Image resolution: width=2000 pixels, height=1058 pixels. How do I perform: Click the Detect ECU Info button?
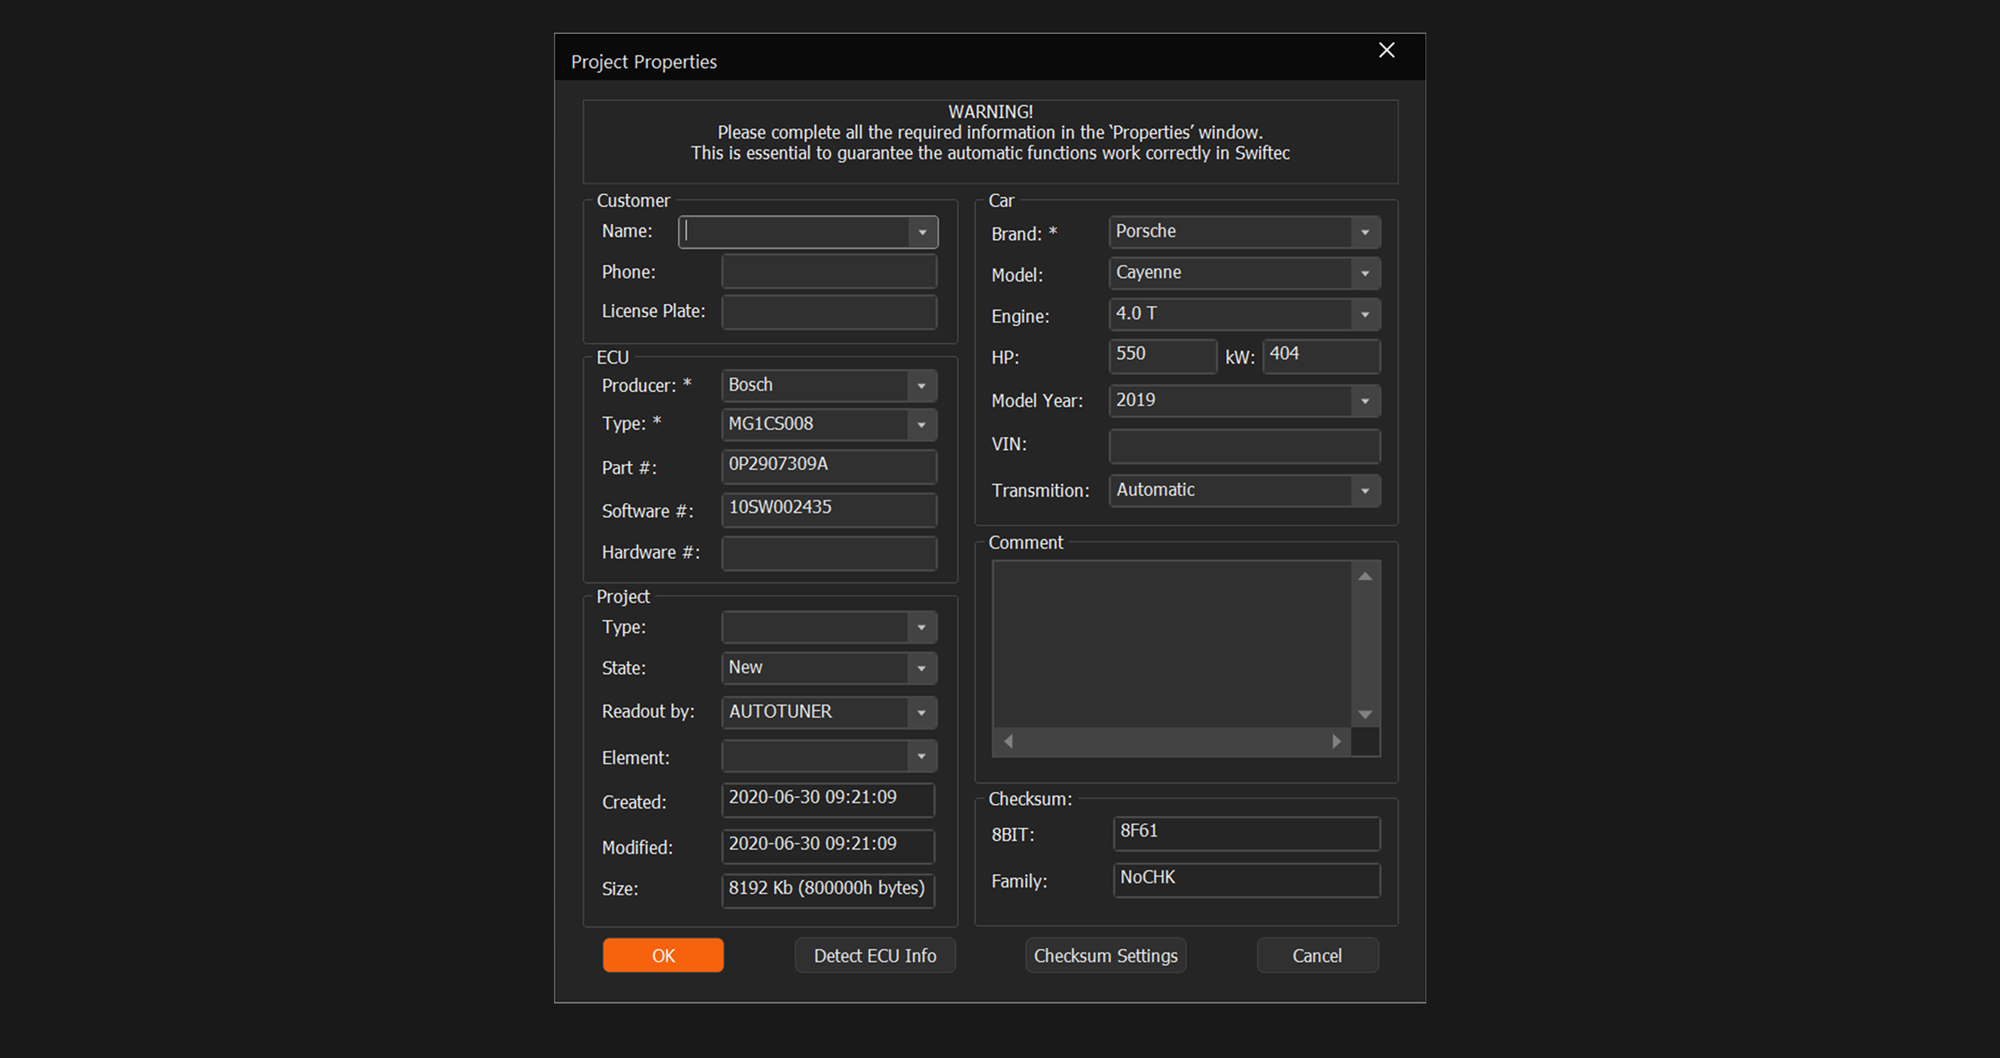(875, 956)
